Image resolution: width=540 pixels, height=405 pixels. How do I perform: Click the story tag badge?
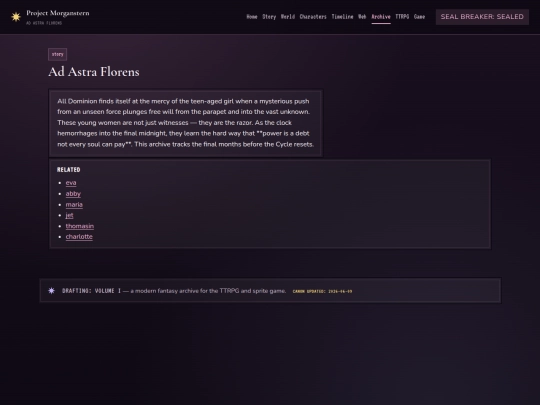pos(58,54)
